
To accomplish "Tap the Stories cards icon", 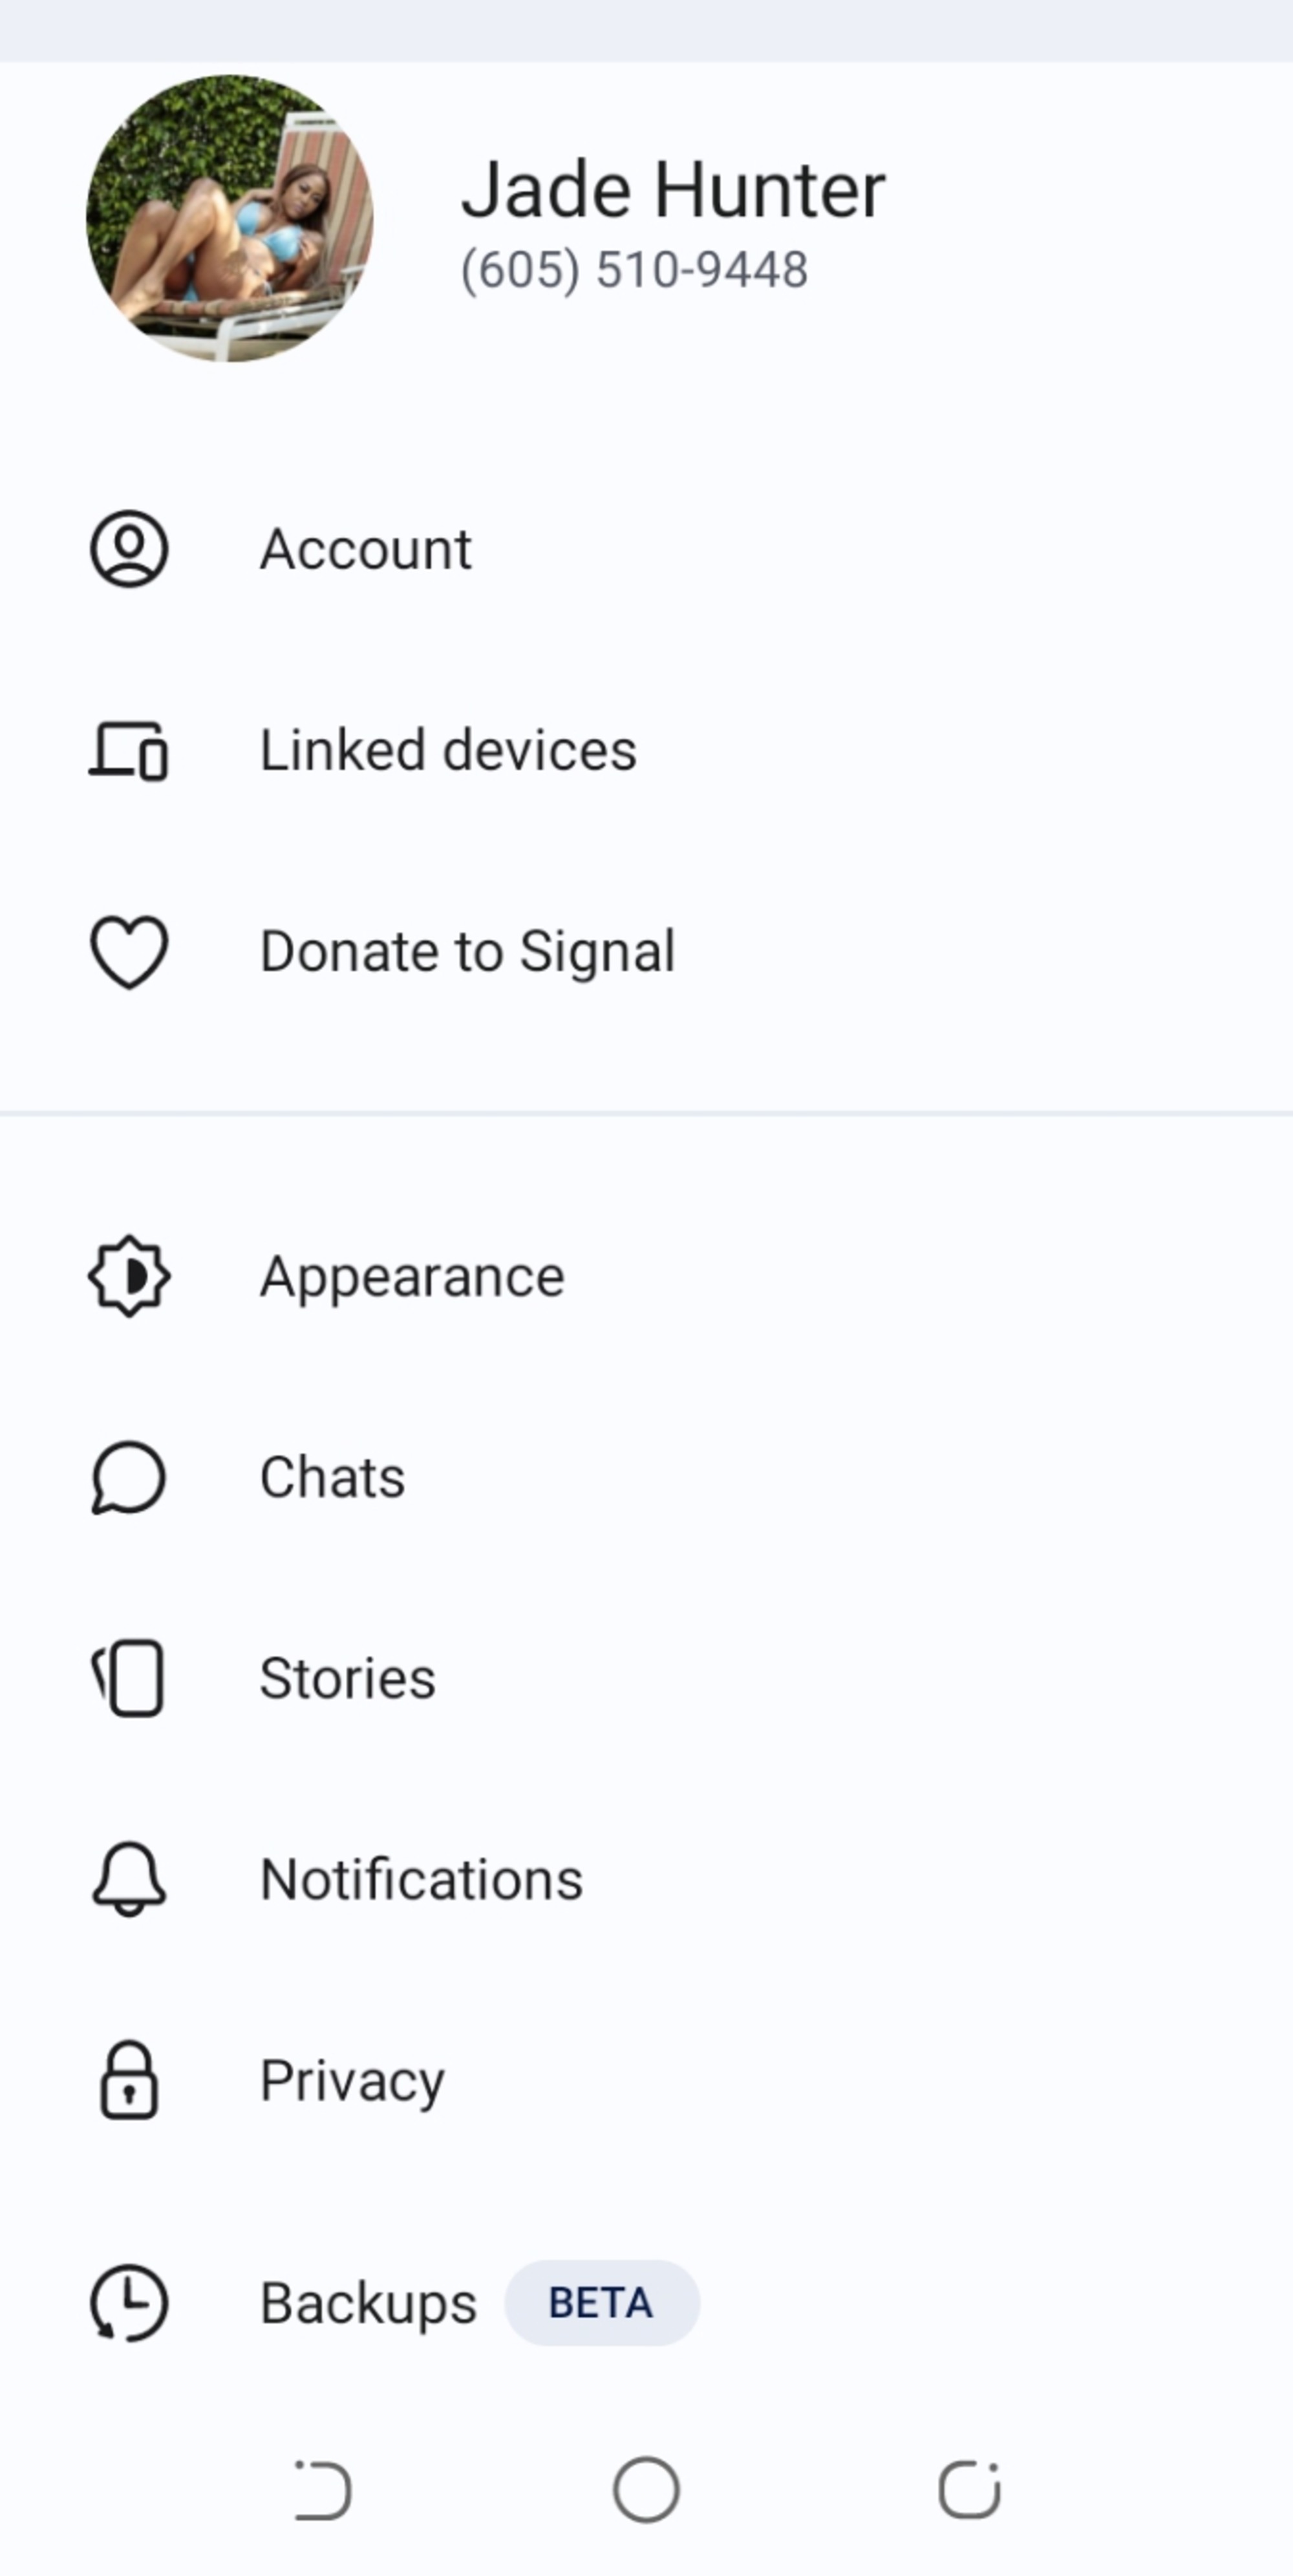I will coord(129,1678).
